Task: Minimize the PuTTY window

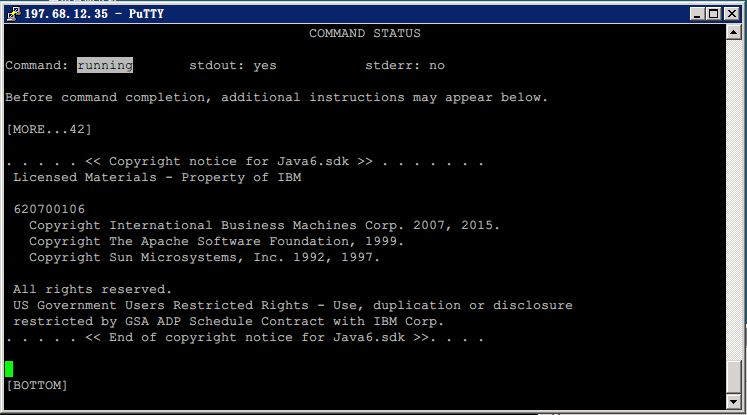Action: point(698,13)
